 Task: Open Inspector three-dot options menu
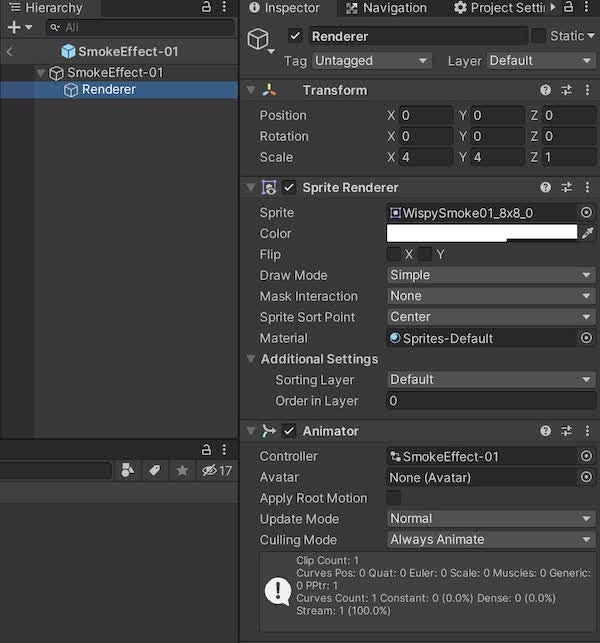(586, 7)
